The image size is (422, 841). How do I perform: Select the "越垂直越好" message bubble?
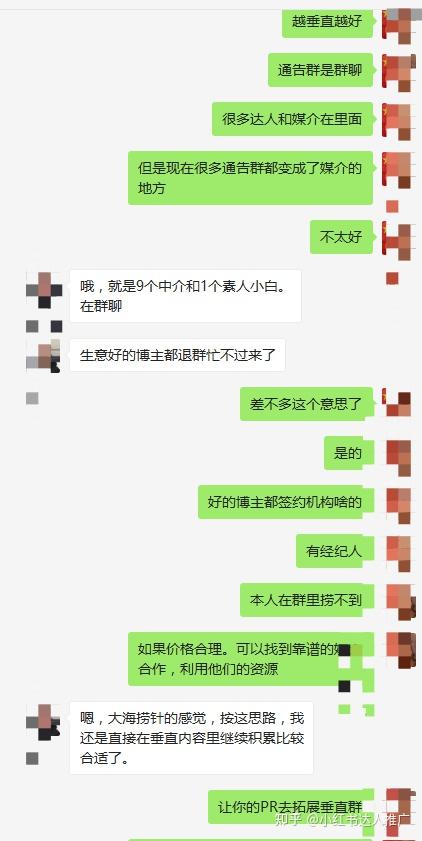(x=328, y=22)
